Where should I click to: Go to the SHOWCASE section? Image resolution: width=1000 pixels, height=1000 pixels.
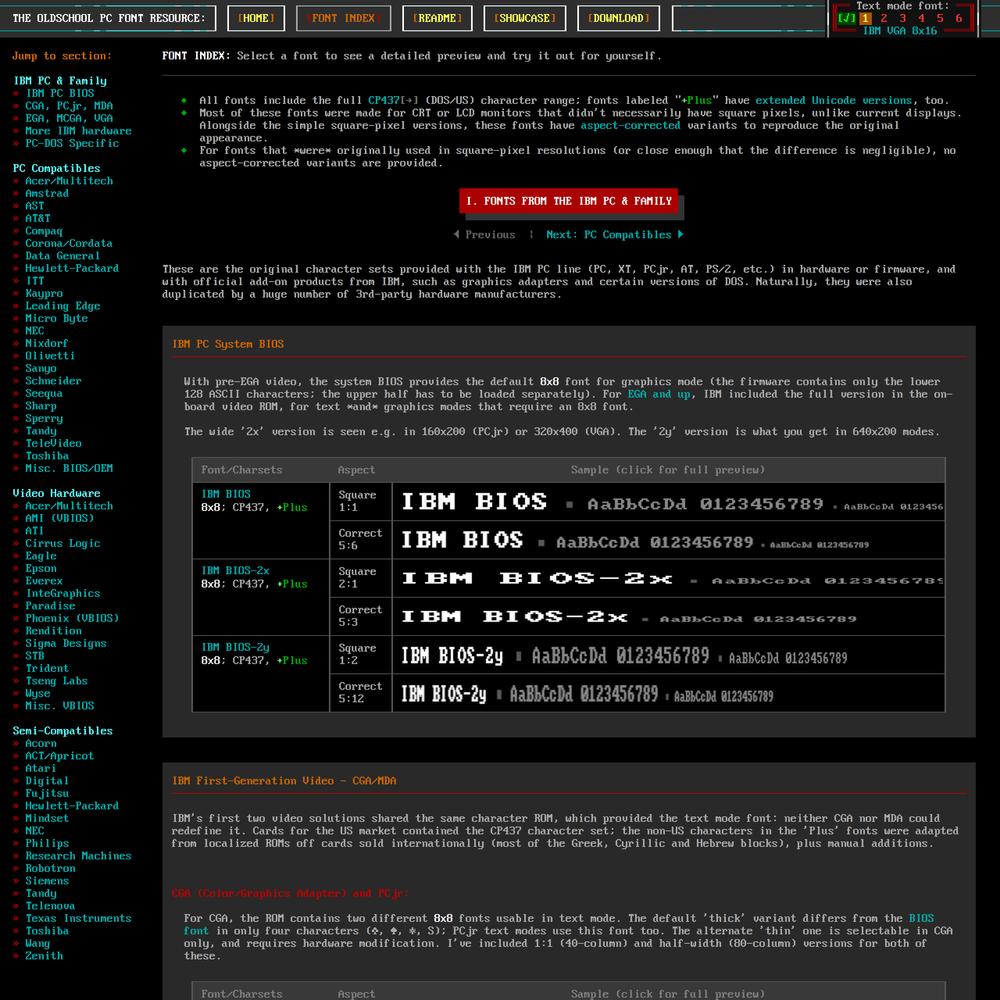pyautogui.click(x=525, y=18)
